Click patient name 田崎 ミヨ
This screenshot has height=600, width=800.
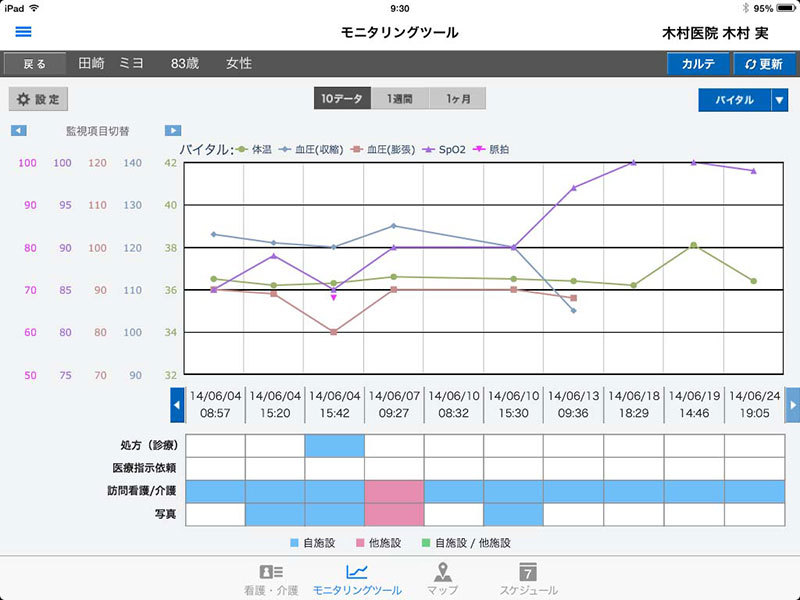coord(111,63)
